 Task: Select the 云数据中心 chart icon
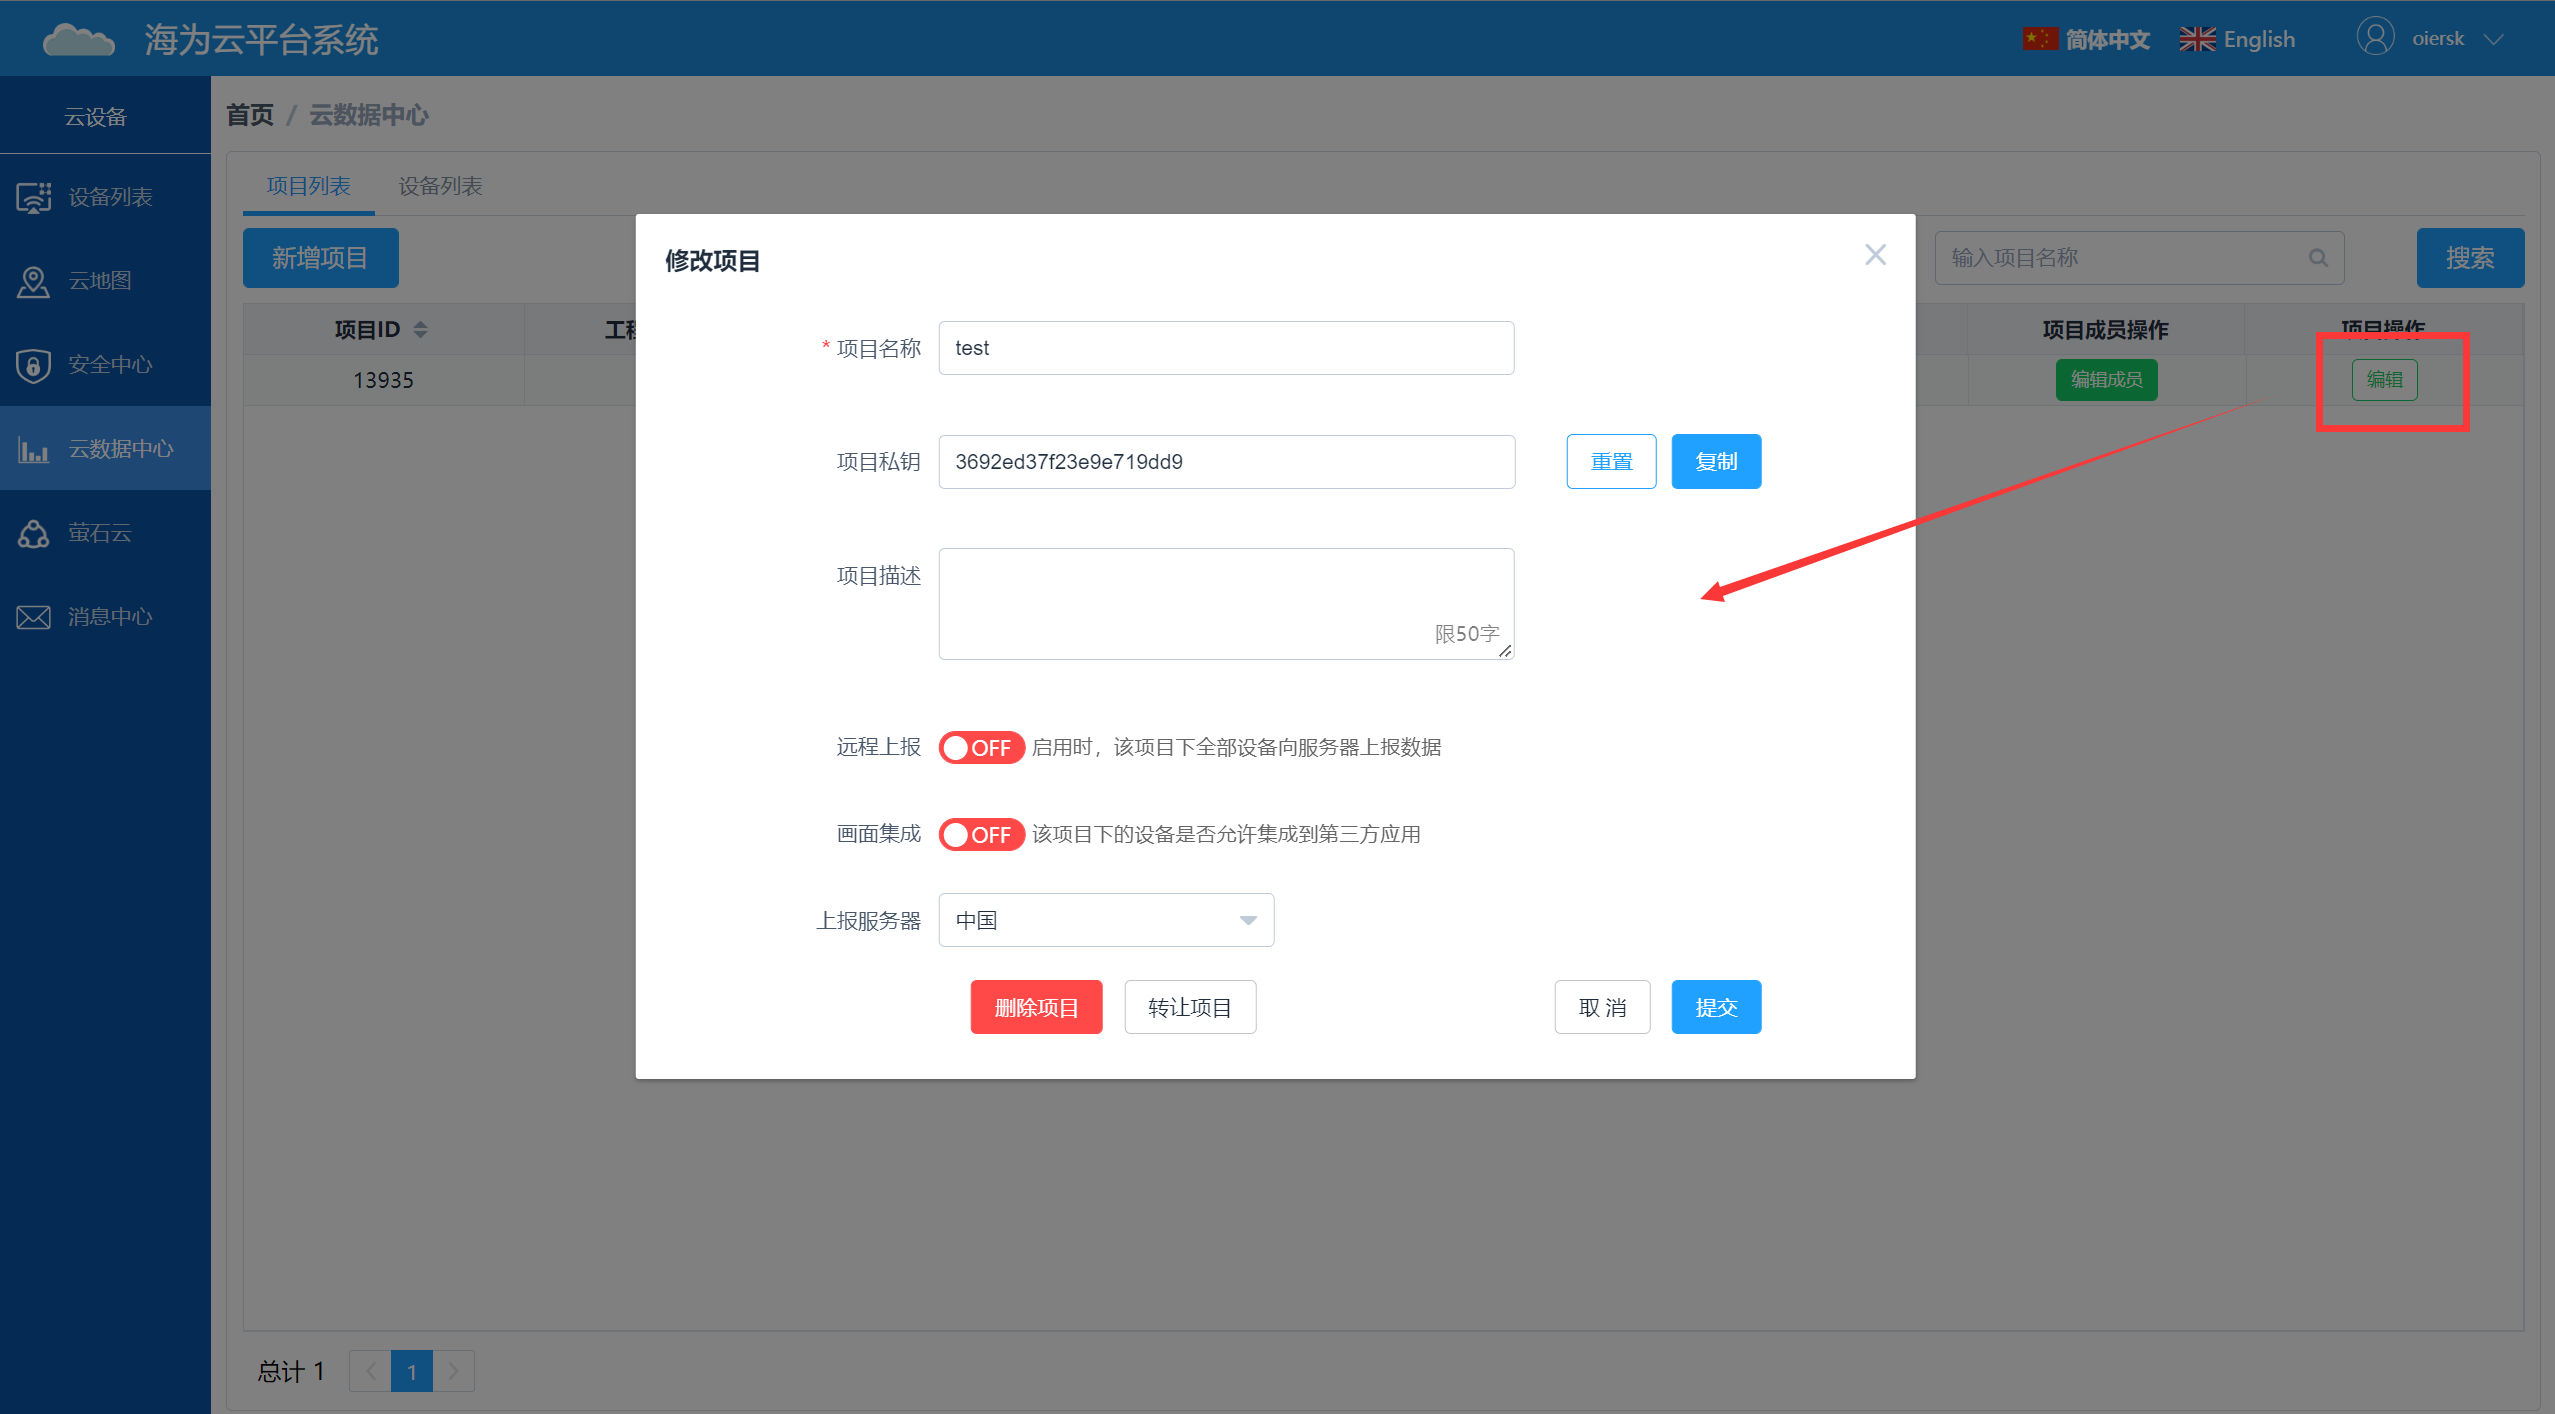tap(34, 449)
